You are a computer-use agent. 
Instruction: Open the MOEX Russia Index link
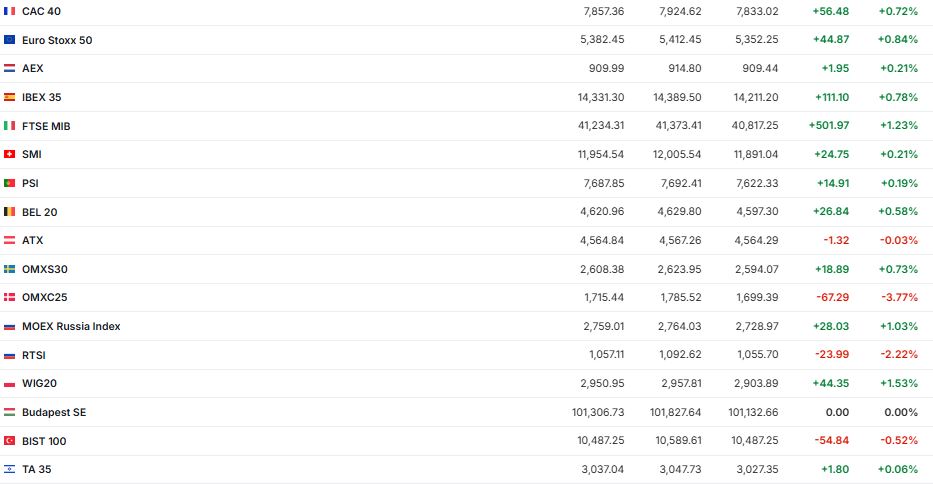click(x=71, y=326)
